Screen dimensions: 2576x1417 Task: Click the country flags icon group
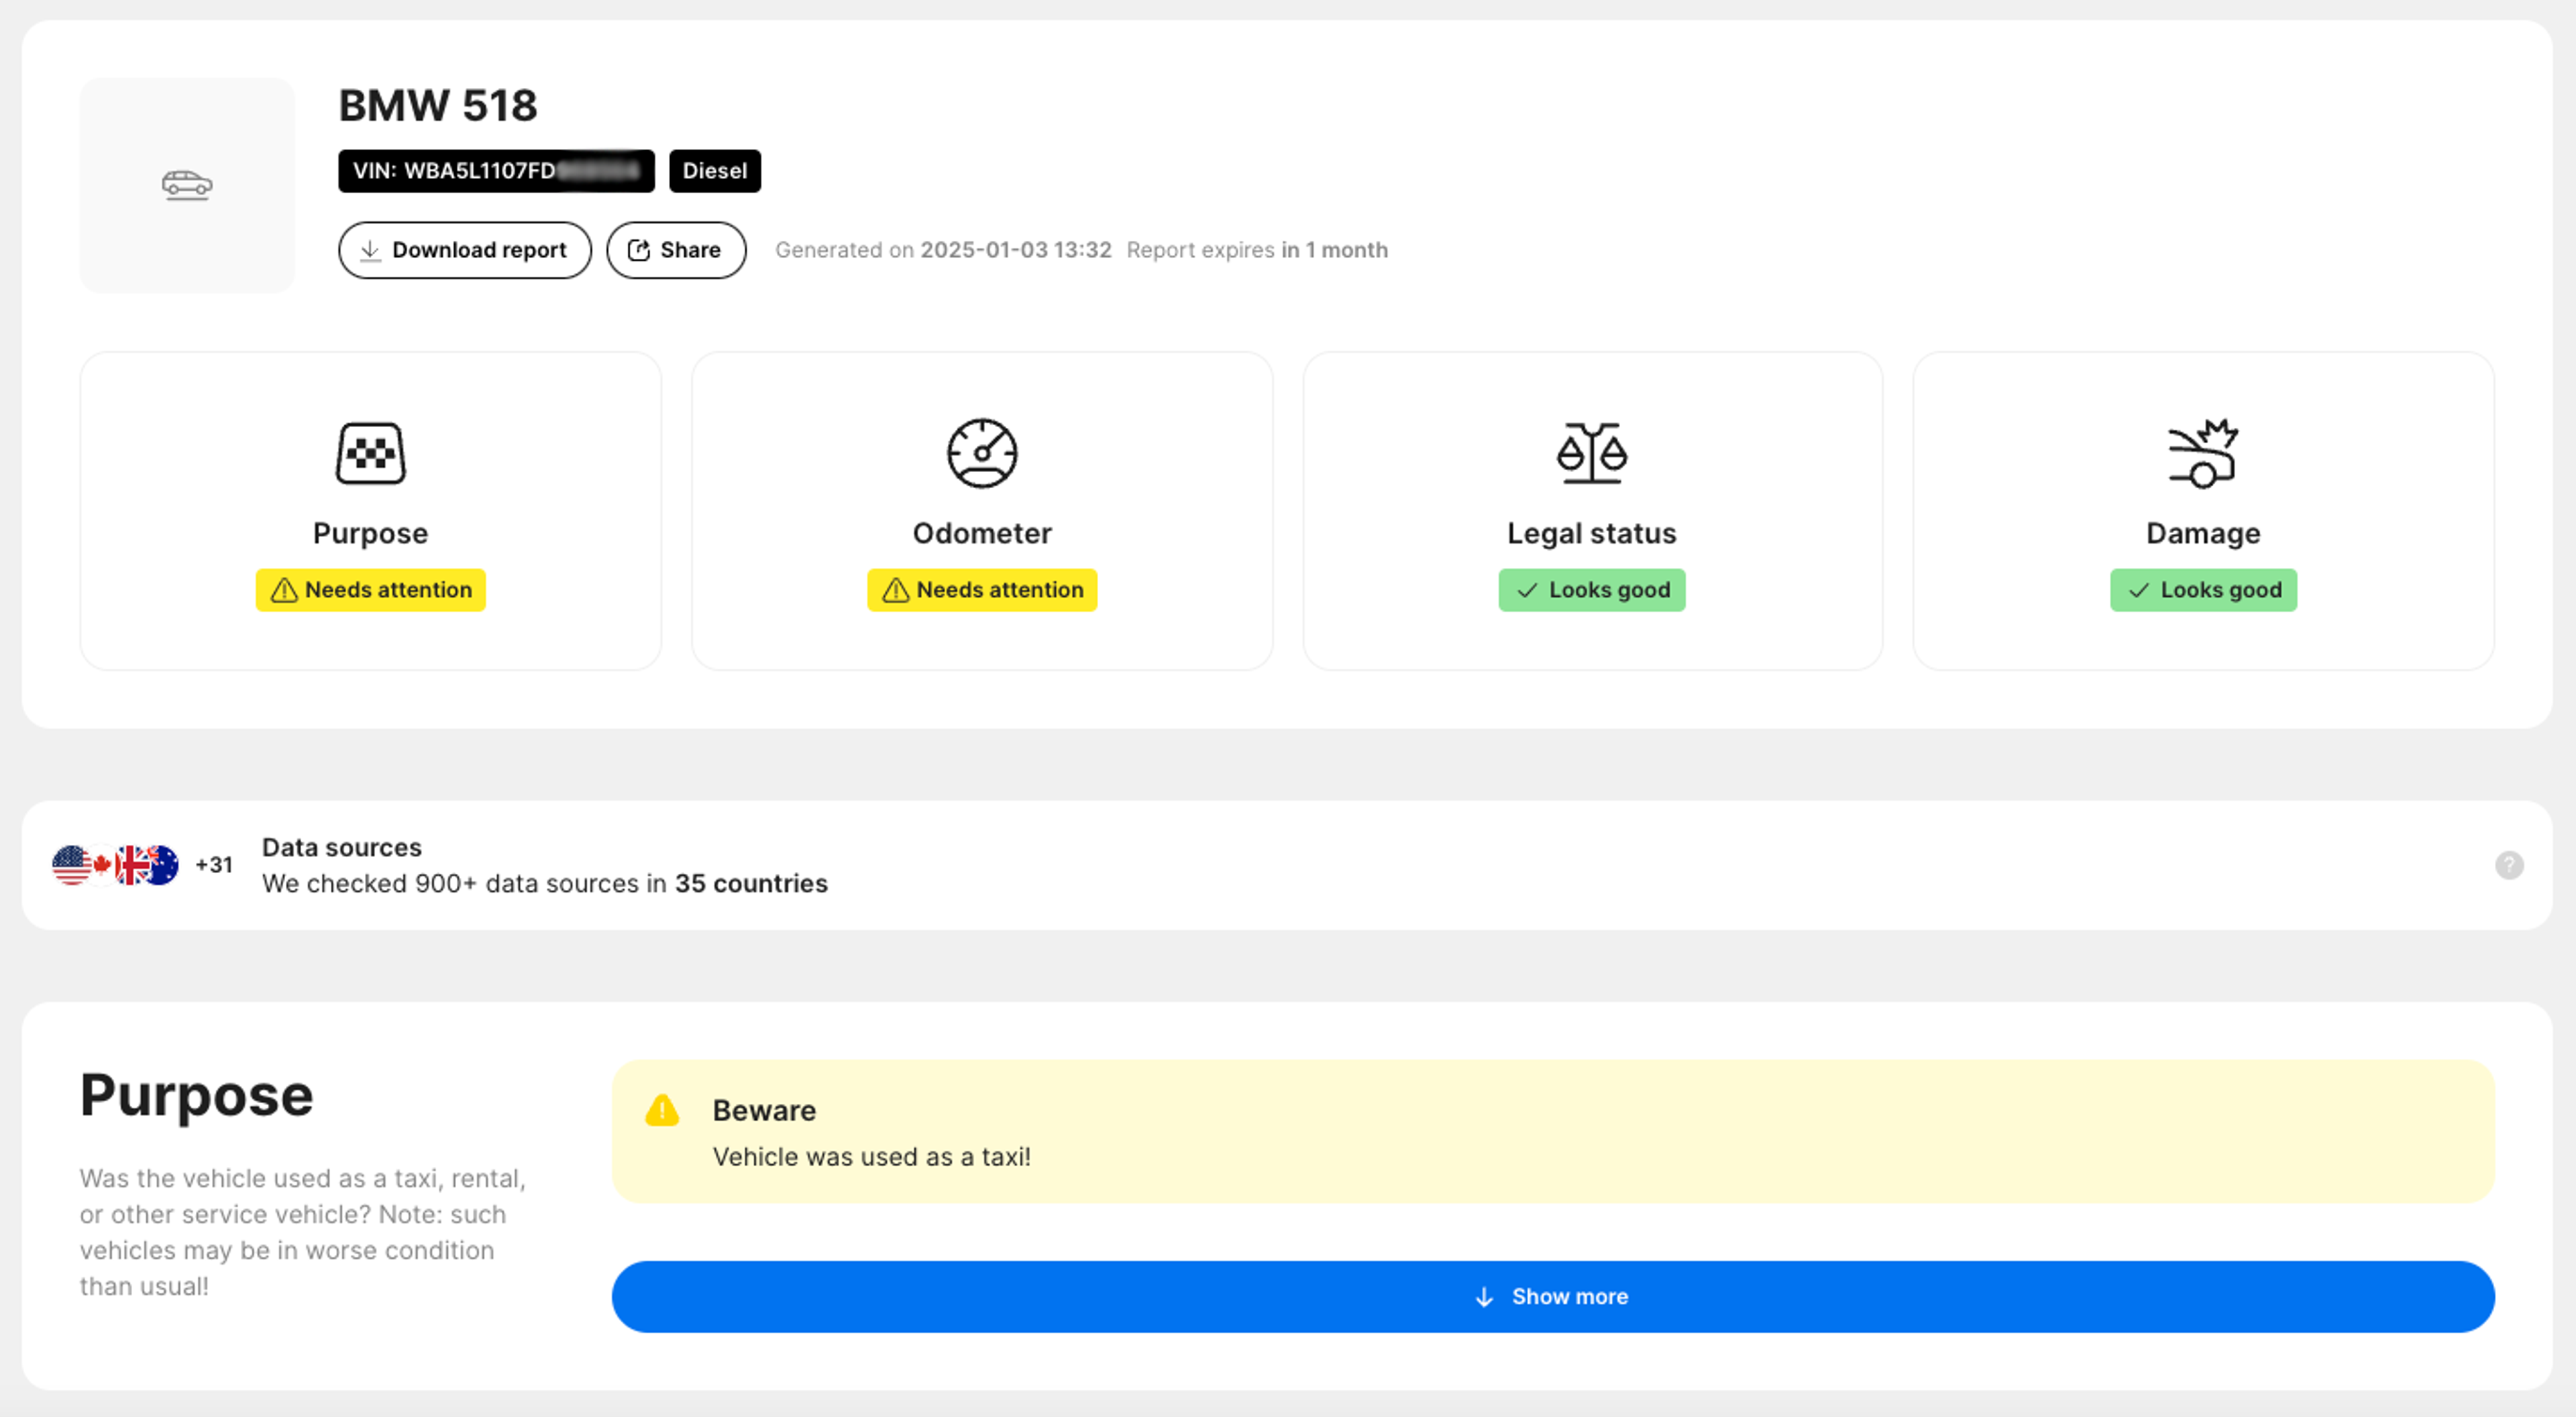click(x=115, y=865)
